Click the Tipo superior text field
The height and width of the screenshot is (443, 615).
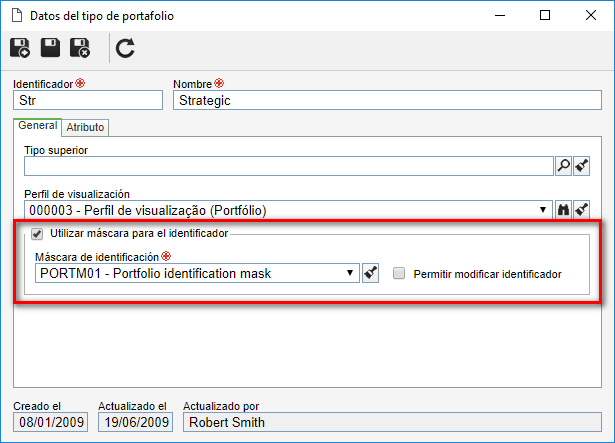(x=289, y=166)
